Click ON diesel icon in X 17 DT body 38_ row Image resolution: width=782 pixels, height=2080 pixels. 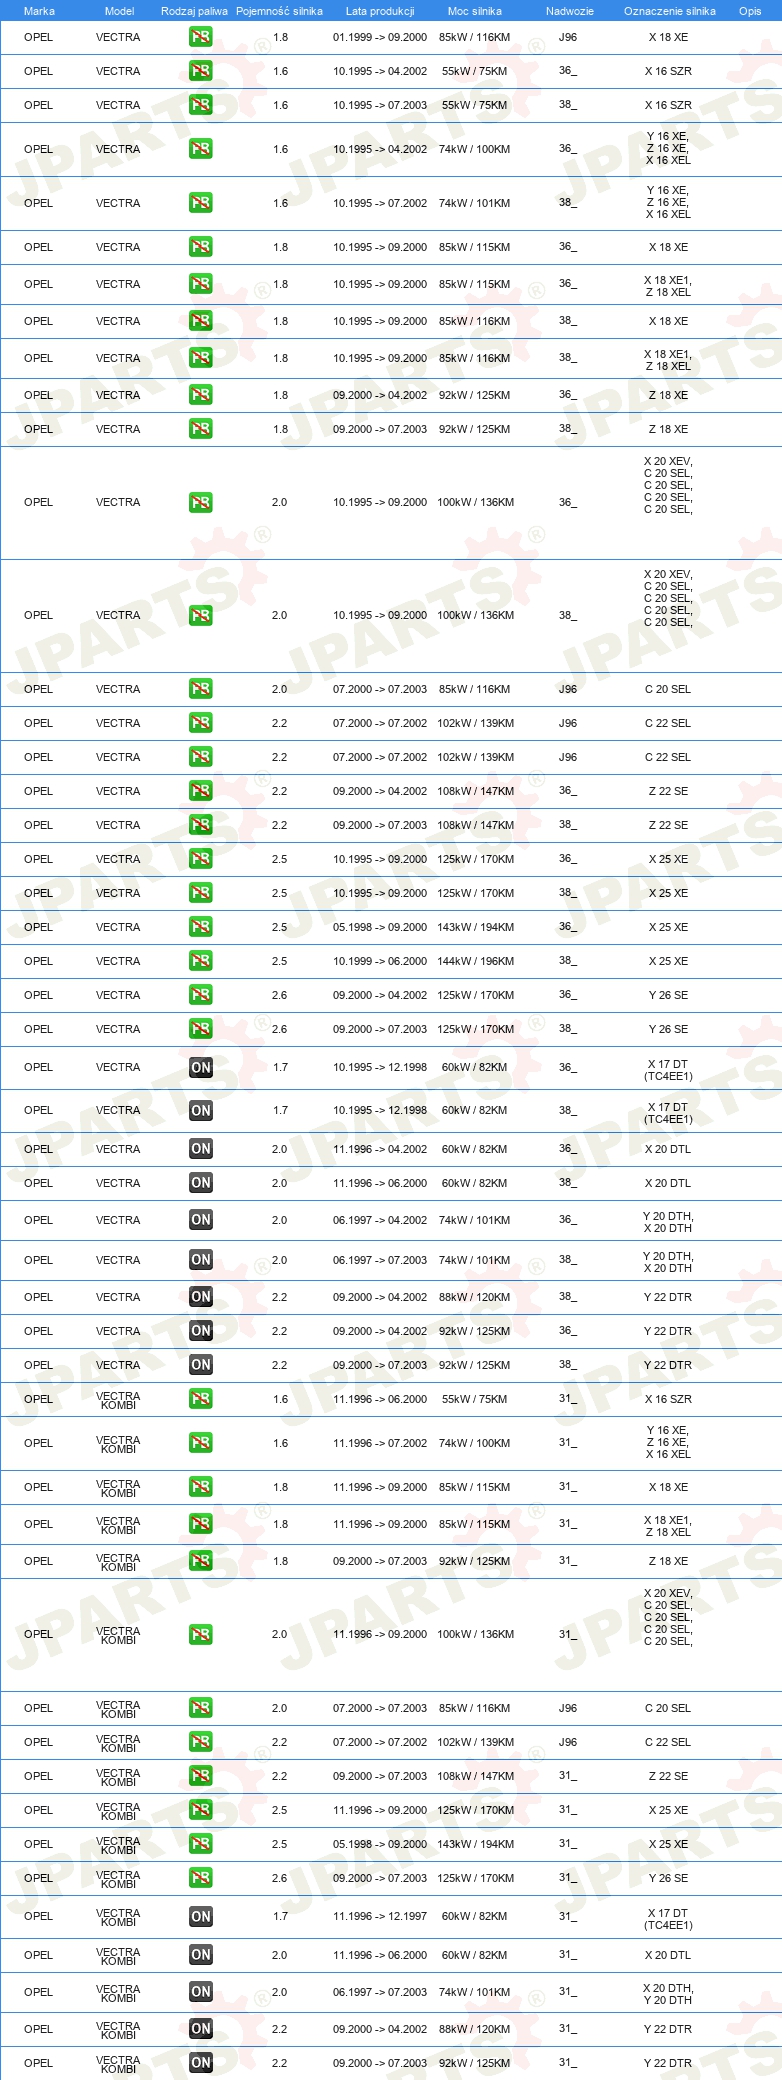pyautogui.click(x=200, y=1110)
